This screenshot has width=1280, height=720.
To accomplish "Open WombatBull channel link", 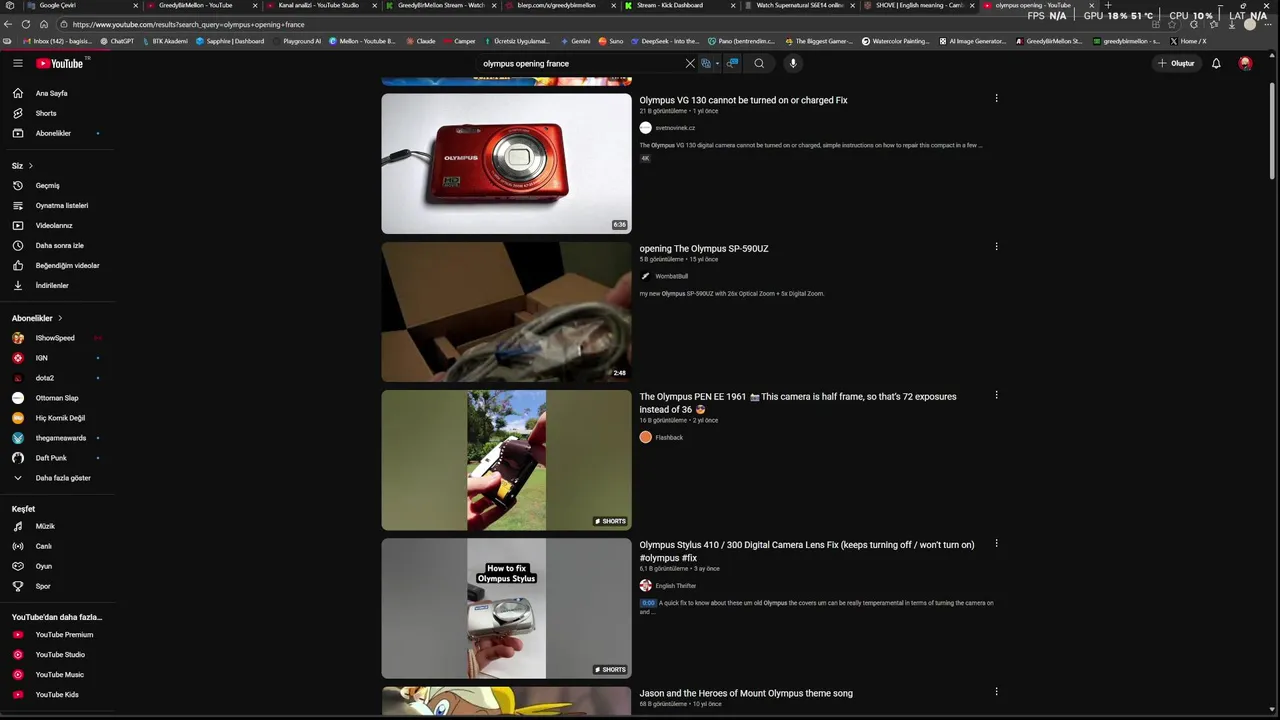I will pyautogui.click(x=671, y=276).
